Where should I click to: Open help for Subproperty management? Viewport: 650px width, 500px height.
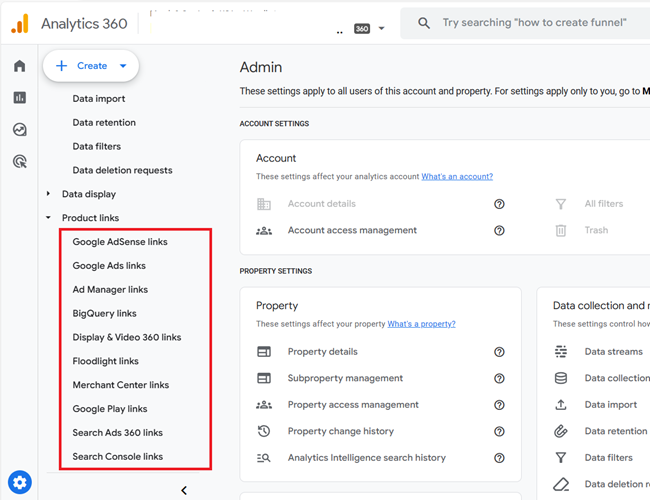click(x=499, y=379)
